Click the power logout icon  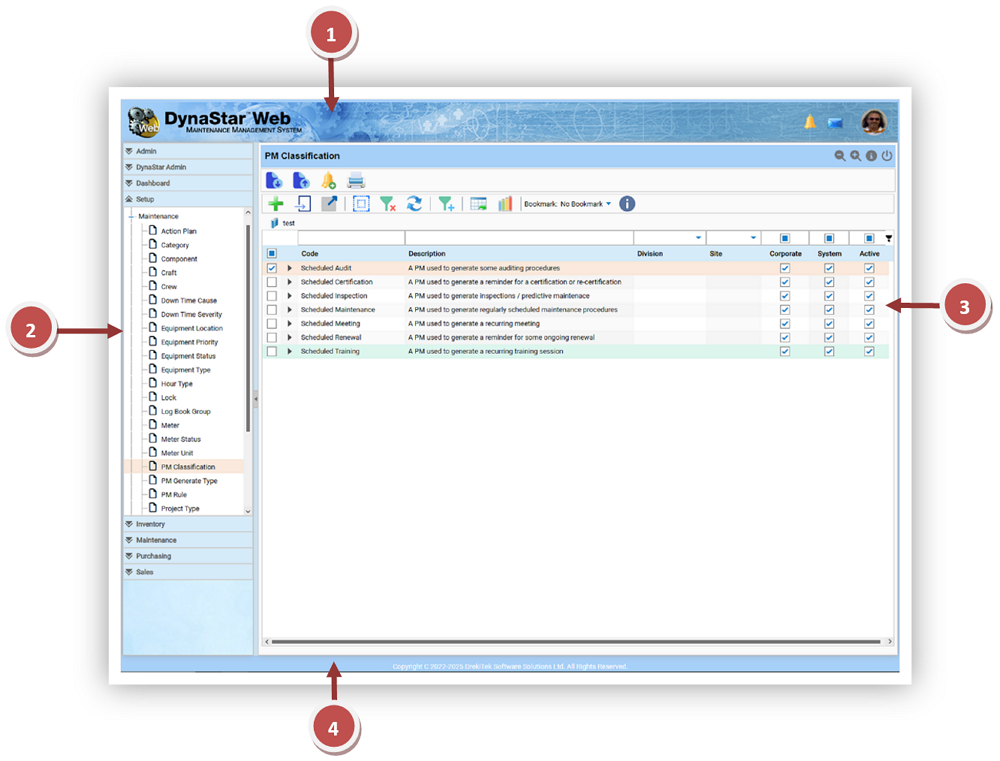(886, 156)
